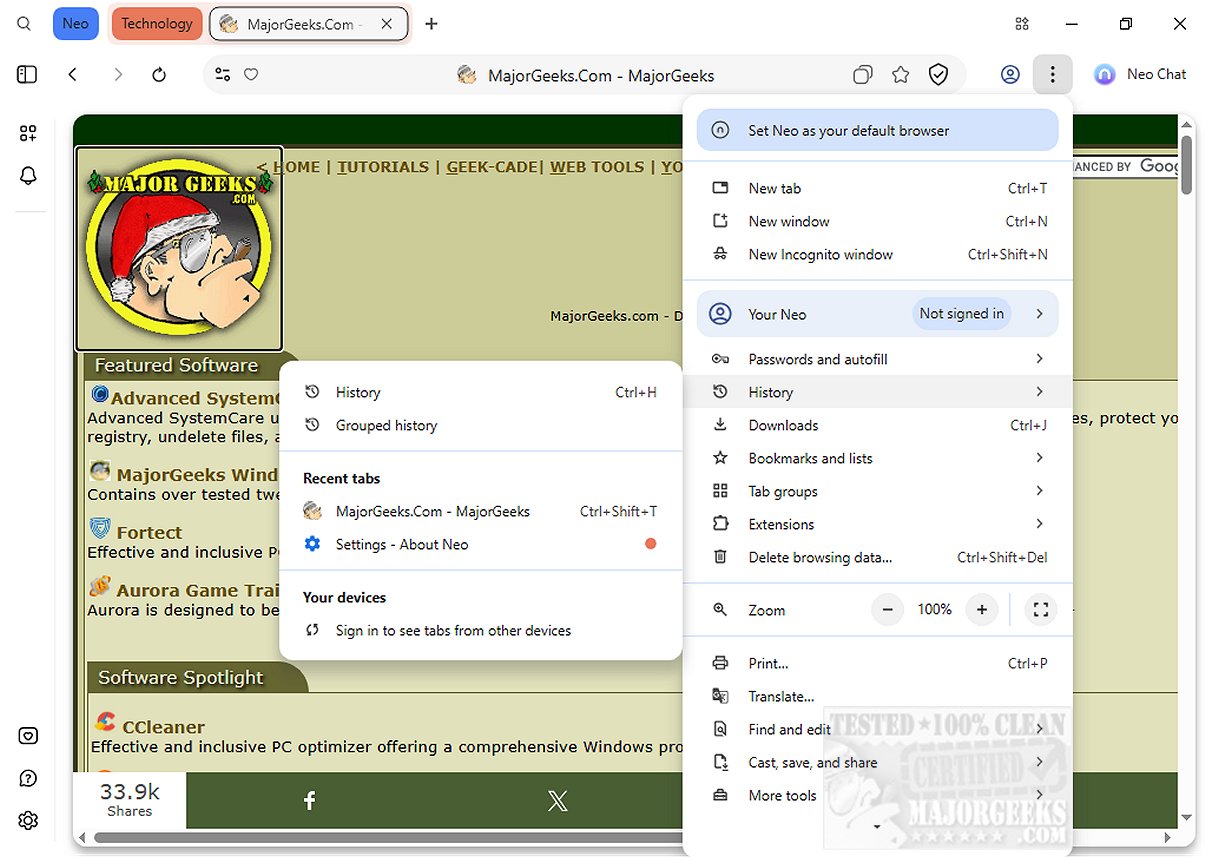Open settings gear in left sidebar
The image size is (1205, 857).
(28, 821)
